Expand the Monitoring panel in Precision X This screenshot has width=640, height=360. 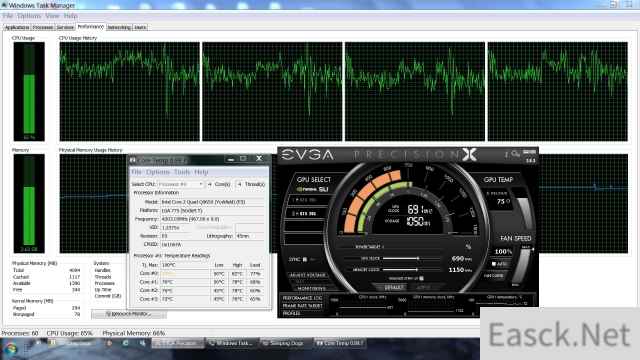click(311, 288)
